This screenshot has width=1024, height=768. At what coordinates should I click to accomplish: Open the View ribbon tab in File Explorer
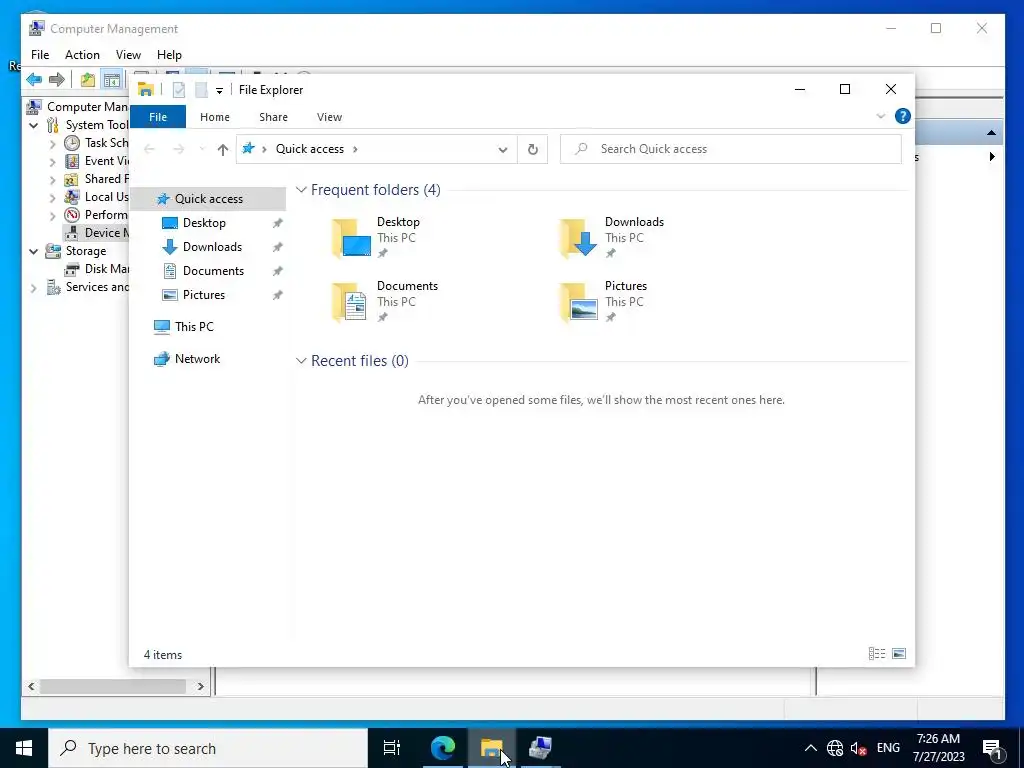click(x=329, y=117)
